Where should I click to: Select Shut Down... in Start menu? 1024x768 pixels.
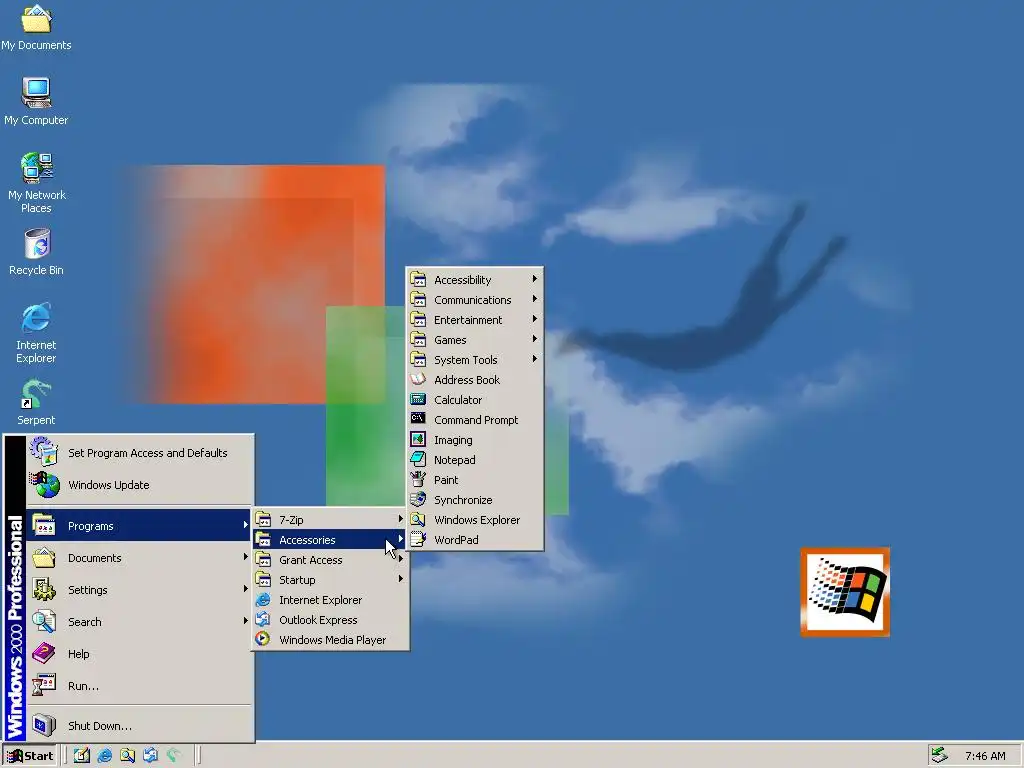tap(139, 726)
